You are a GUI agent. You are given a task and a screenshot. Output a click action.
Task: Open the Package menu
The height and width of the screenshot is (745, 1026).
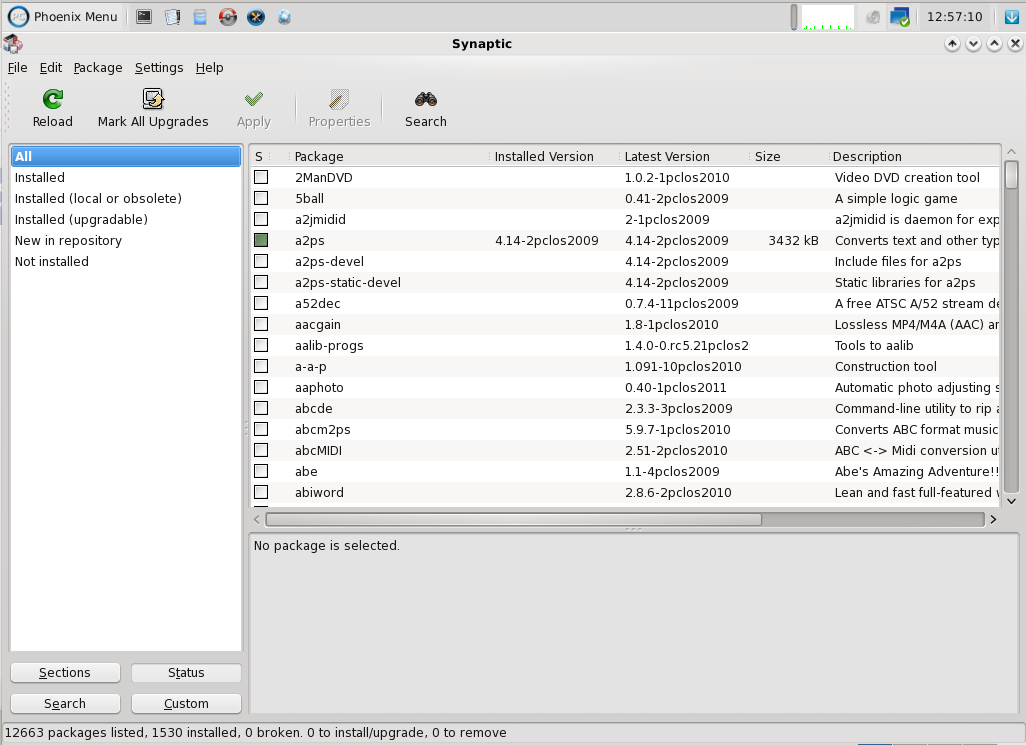98,68
